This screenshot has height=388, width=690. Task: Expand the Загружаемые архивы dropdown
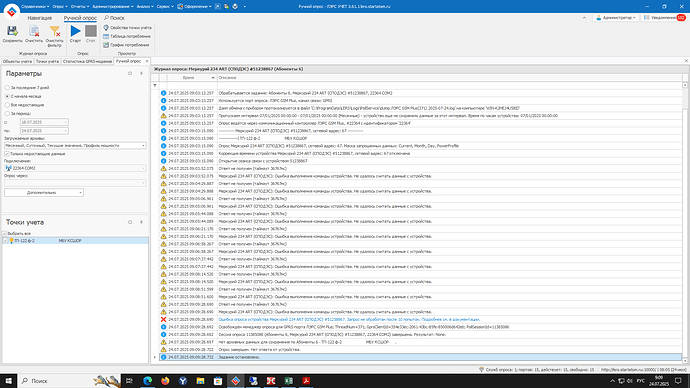(x=143, y=145)
